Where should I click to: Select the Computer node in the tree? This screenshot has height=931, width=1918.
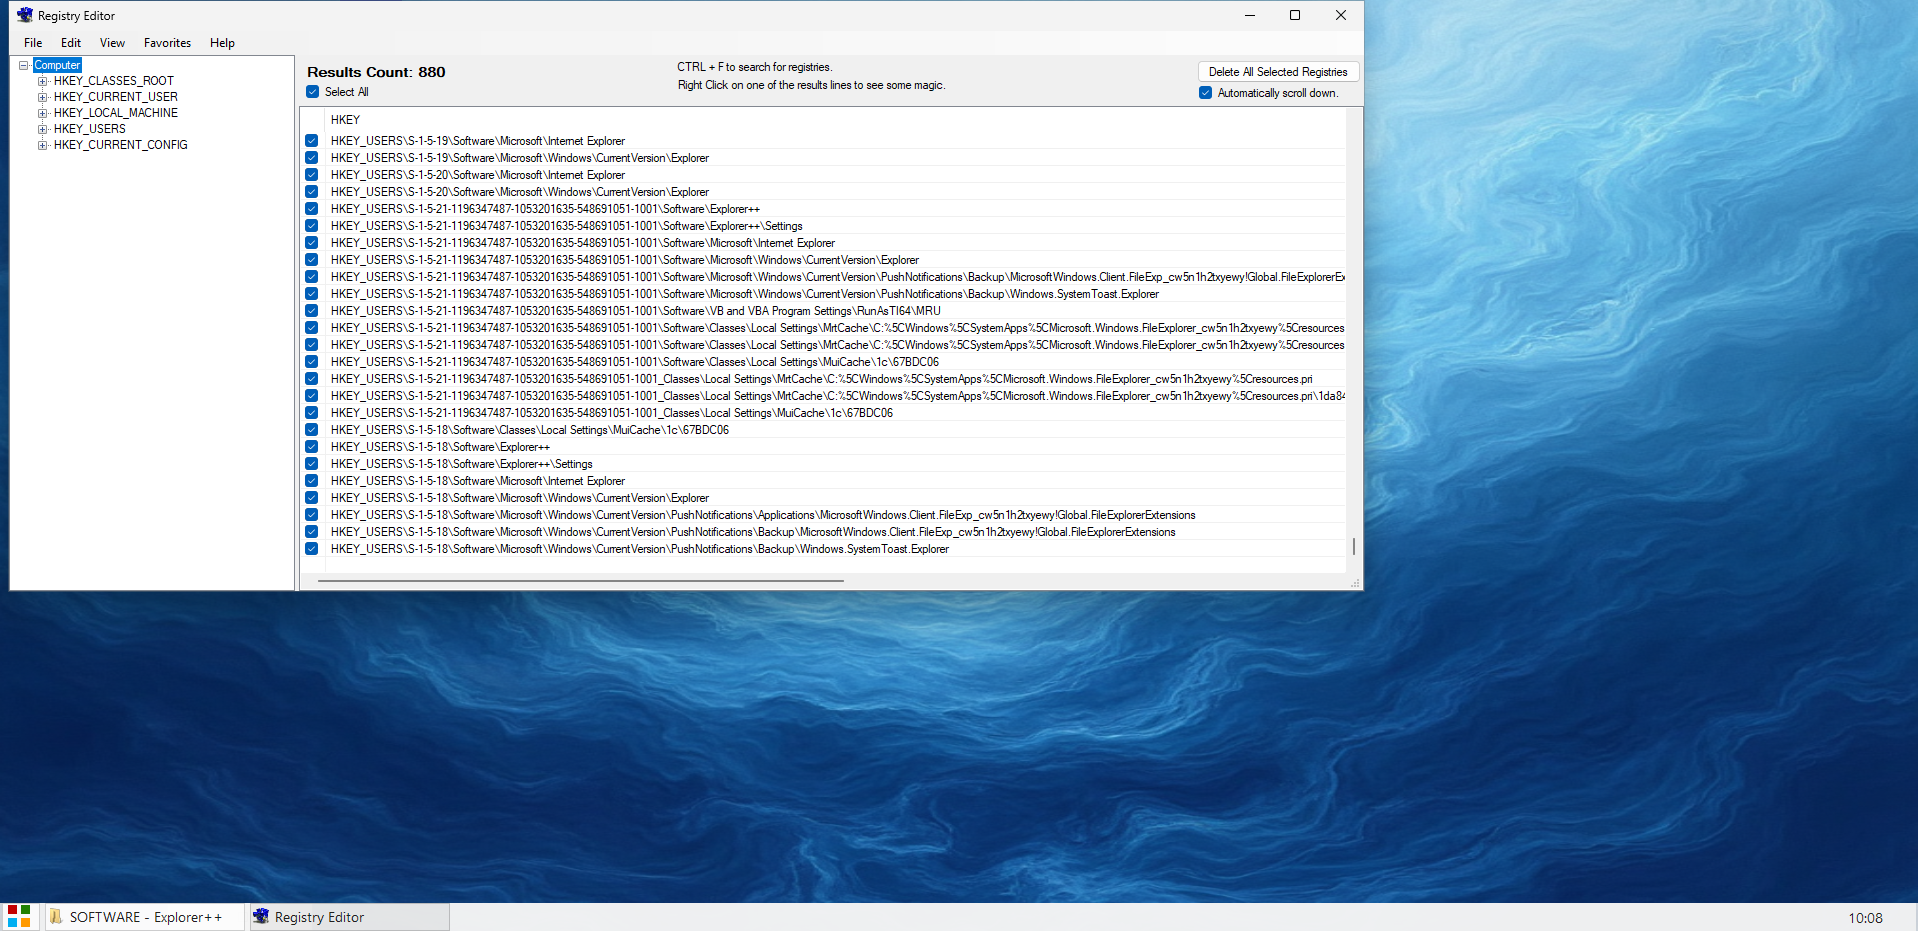pyautogui.click(x=57, y=64)
